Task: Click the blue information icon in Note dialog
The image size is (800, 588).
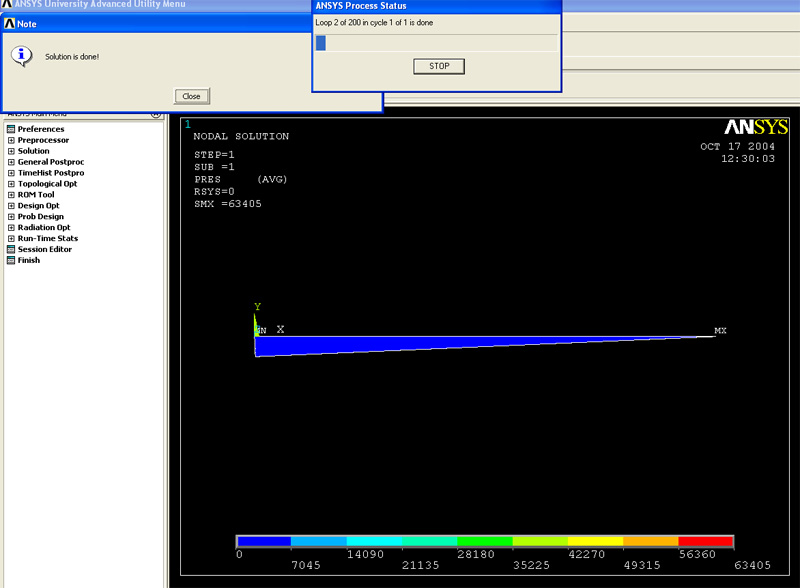Action: click(x=21, y=56)
